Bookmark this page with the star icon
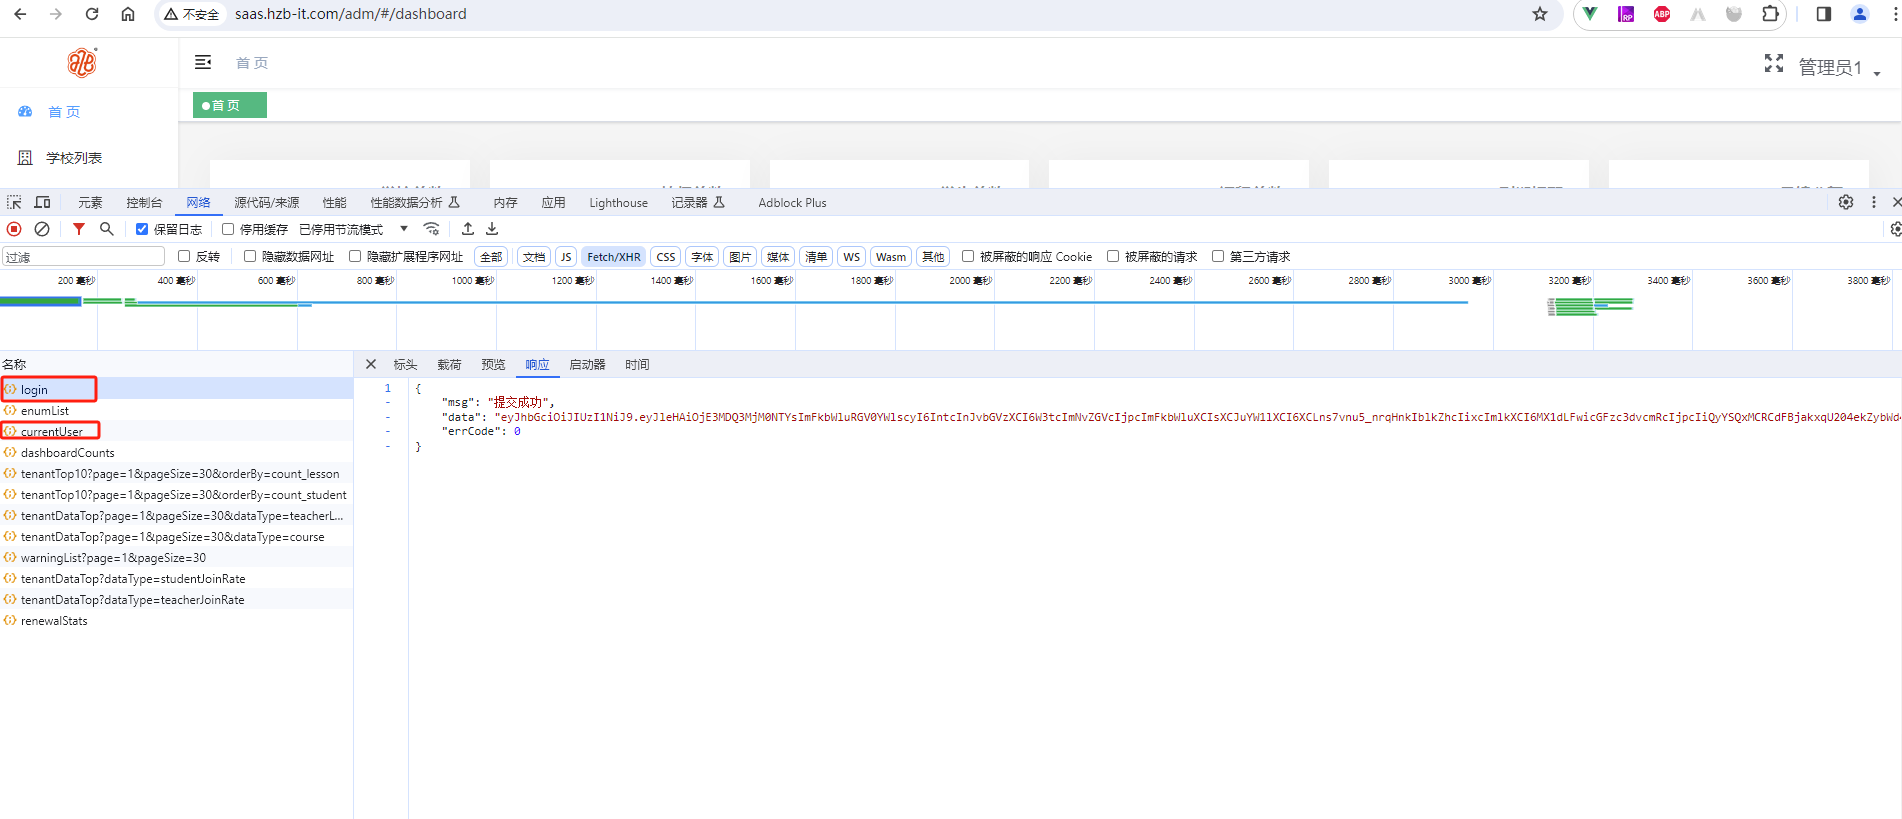The height and width of the screenshot is (819, 1902). click(x=1540, y=14)
